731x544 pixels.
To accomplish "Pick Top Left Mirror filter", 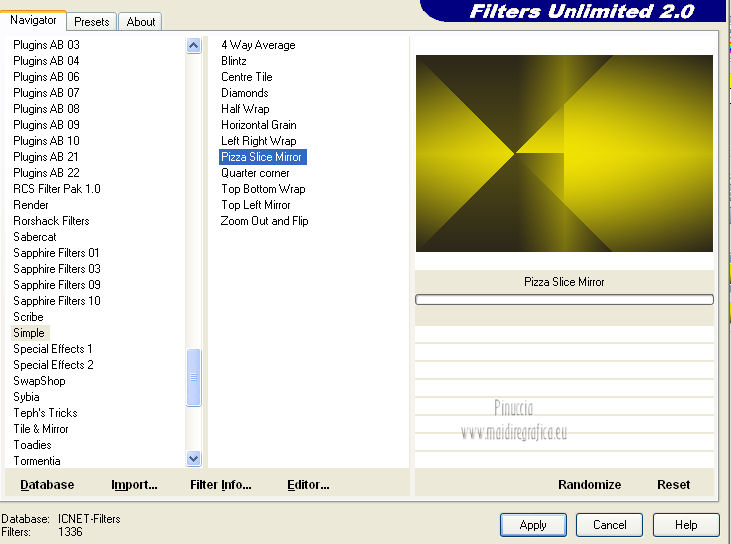I will click(255, 205).
